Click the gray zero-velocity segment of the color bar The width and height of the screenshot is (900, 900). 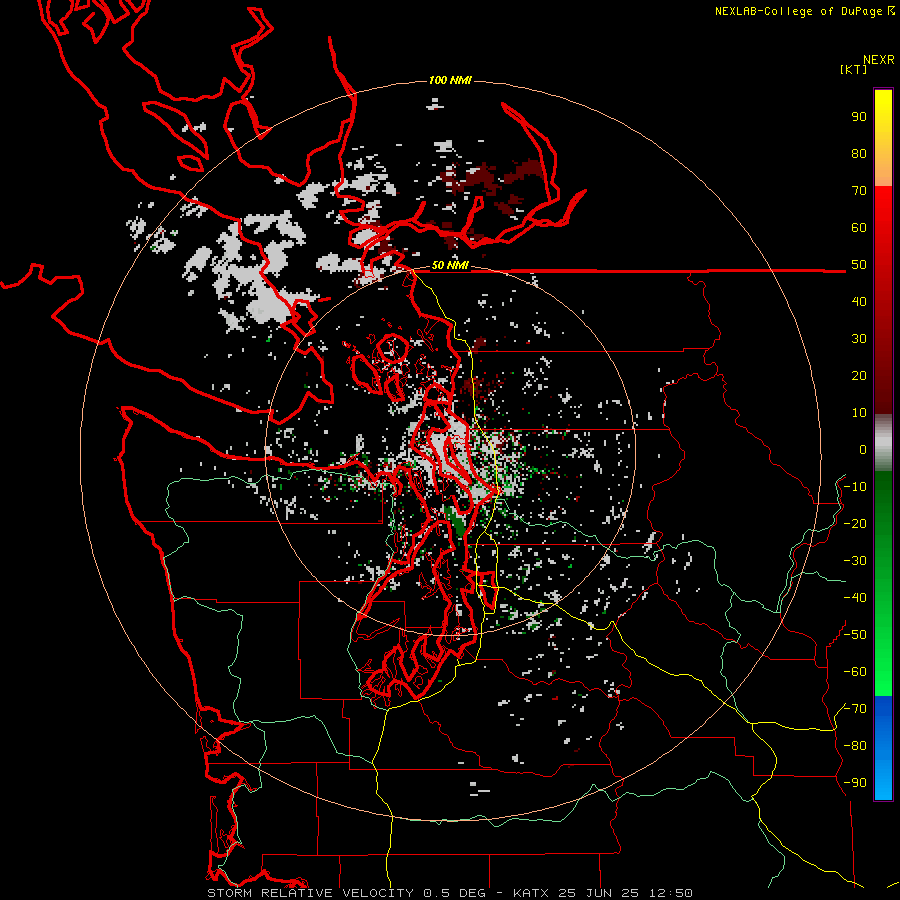[x=883, y=443]
